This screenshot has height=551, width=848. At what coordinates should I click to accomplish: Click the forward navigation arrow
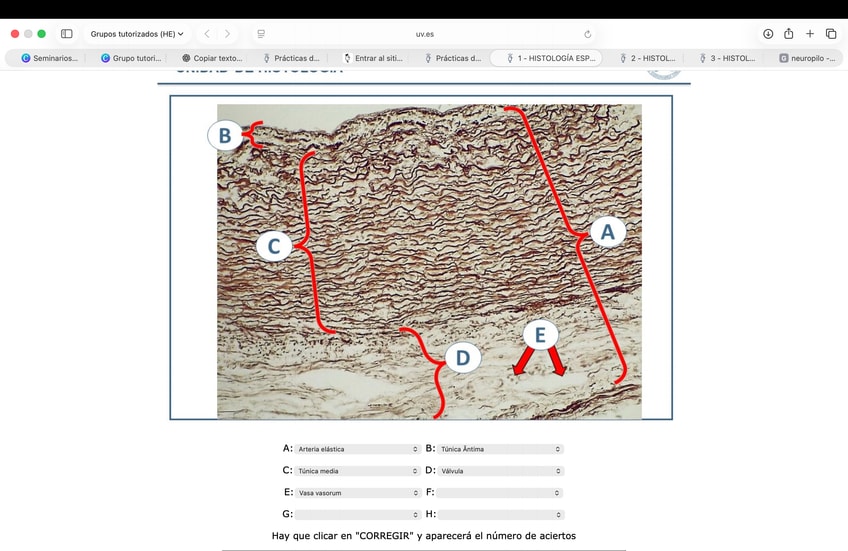click(227, 33)
